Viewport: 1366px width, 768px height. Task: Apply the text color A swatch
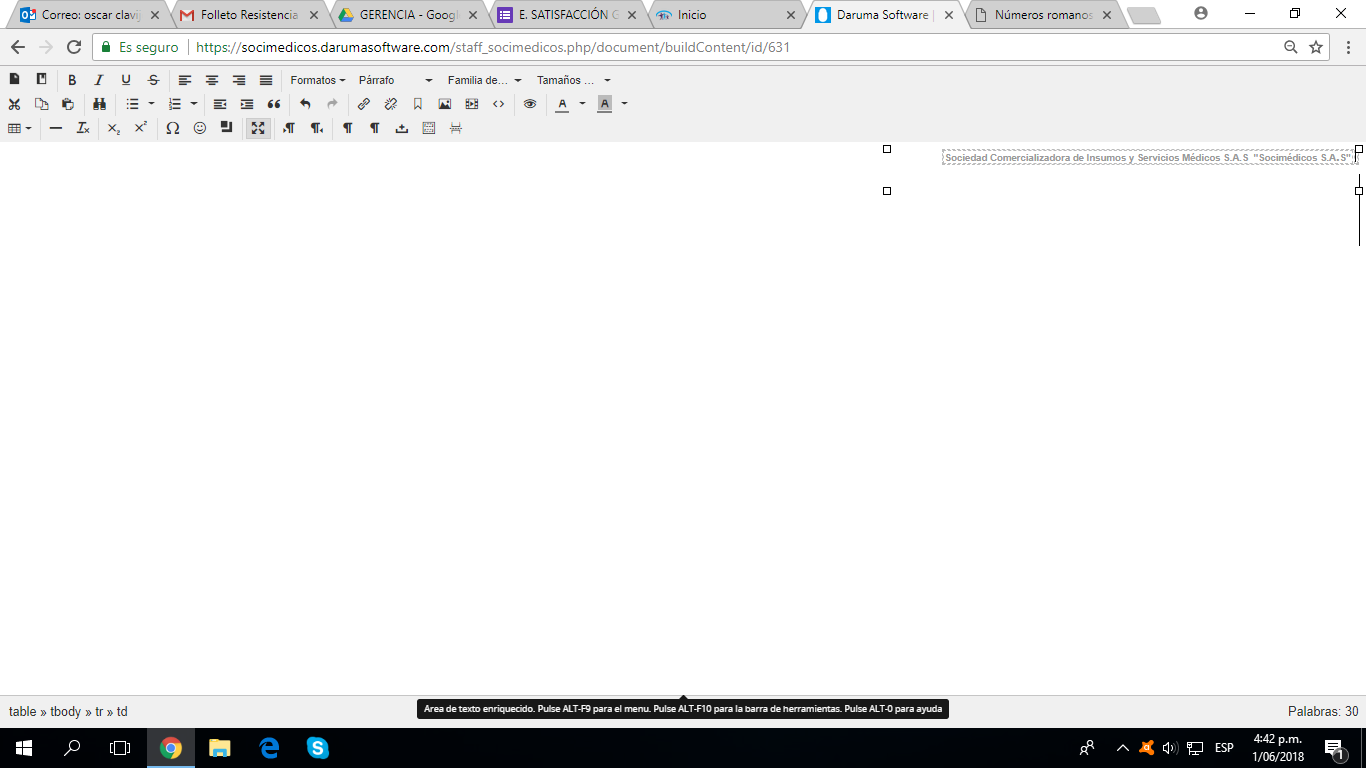point(562,104)
